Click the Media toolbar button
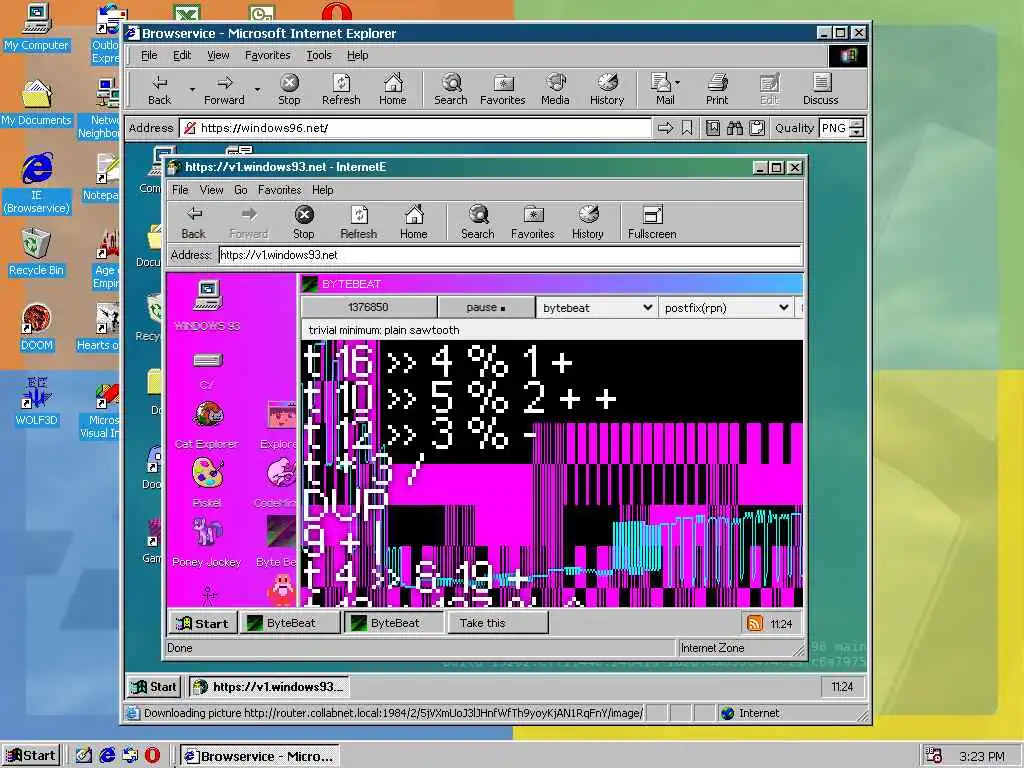This screenshot has height=768, width=1024. [555, 89]
